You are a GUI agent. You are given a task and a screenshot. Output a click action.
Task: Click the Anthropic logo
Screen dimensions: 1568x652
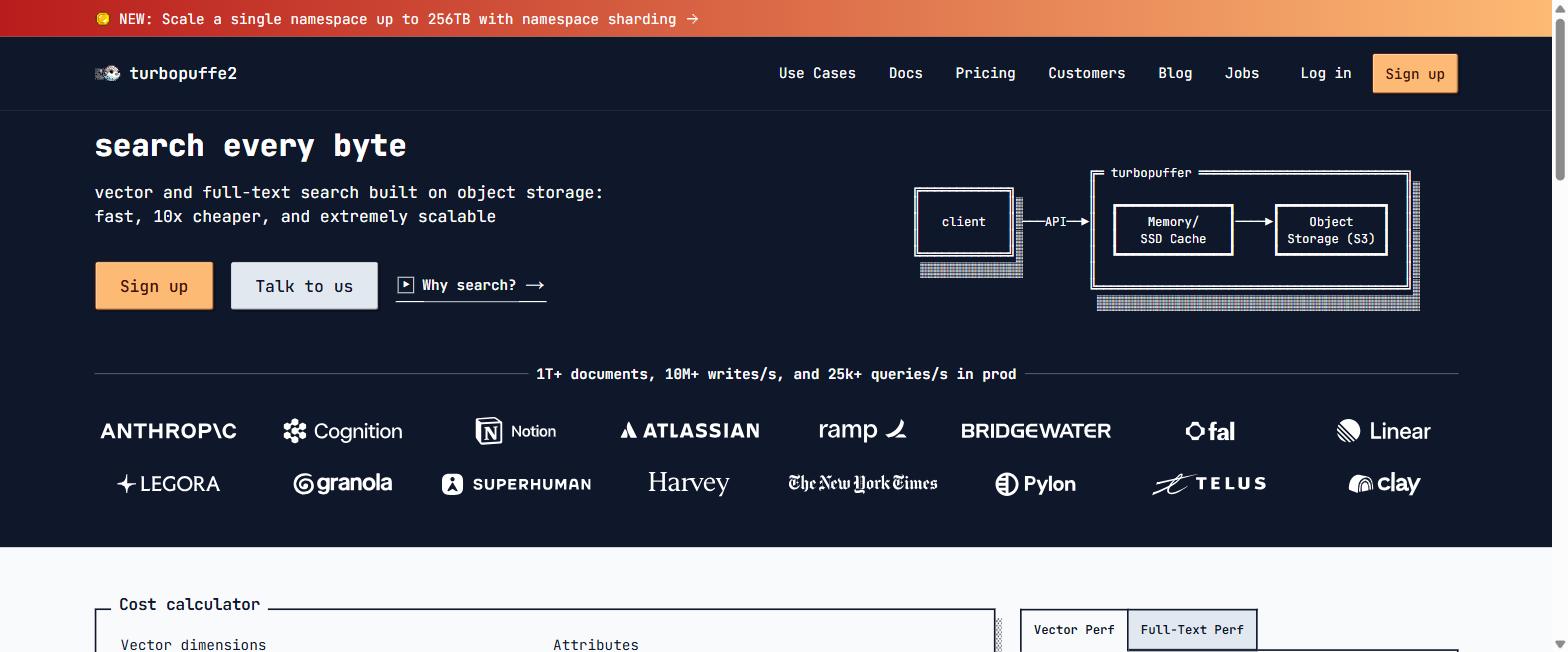(168, 431)
